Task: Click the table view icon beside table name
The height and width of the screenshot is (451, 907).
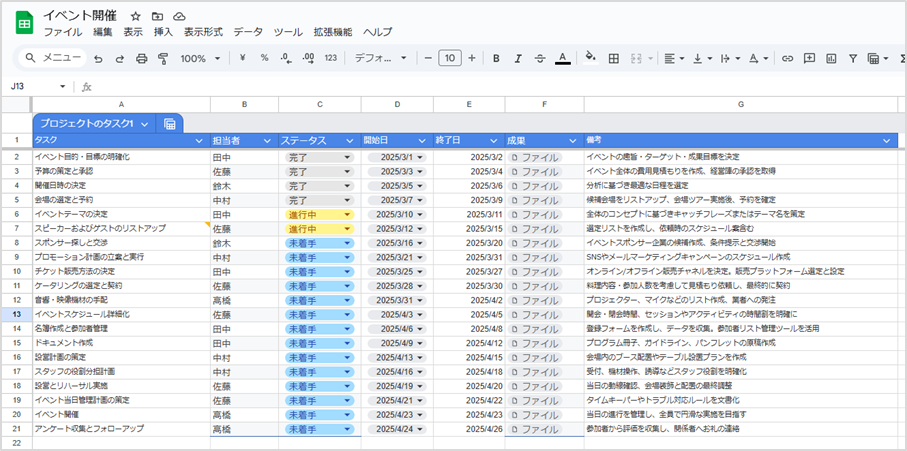Action: [x=169, y=124]
